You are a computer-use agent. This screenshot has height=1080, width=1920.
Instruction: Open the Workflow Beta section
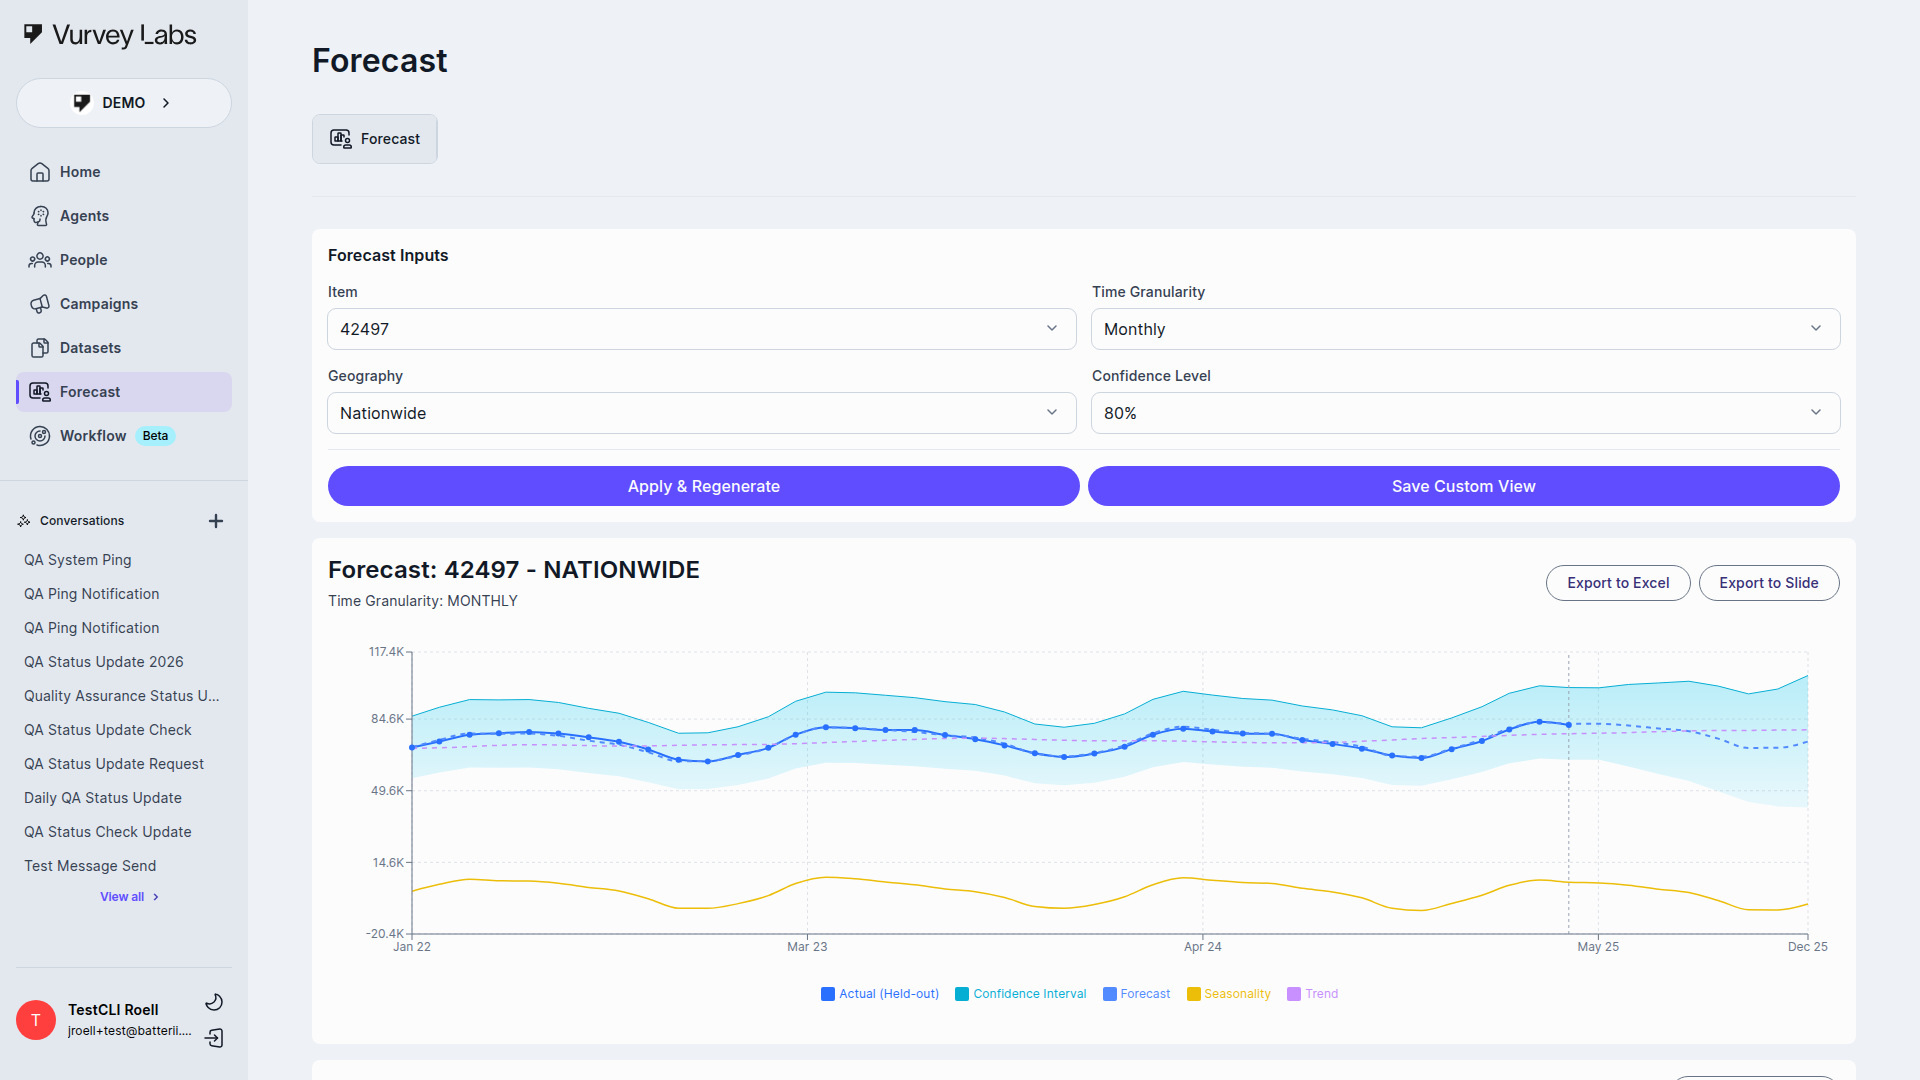click(x=91, y=435)
